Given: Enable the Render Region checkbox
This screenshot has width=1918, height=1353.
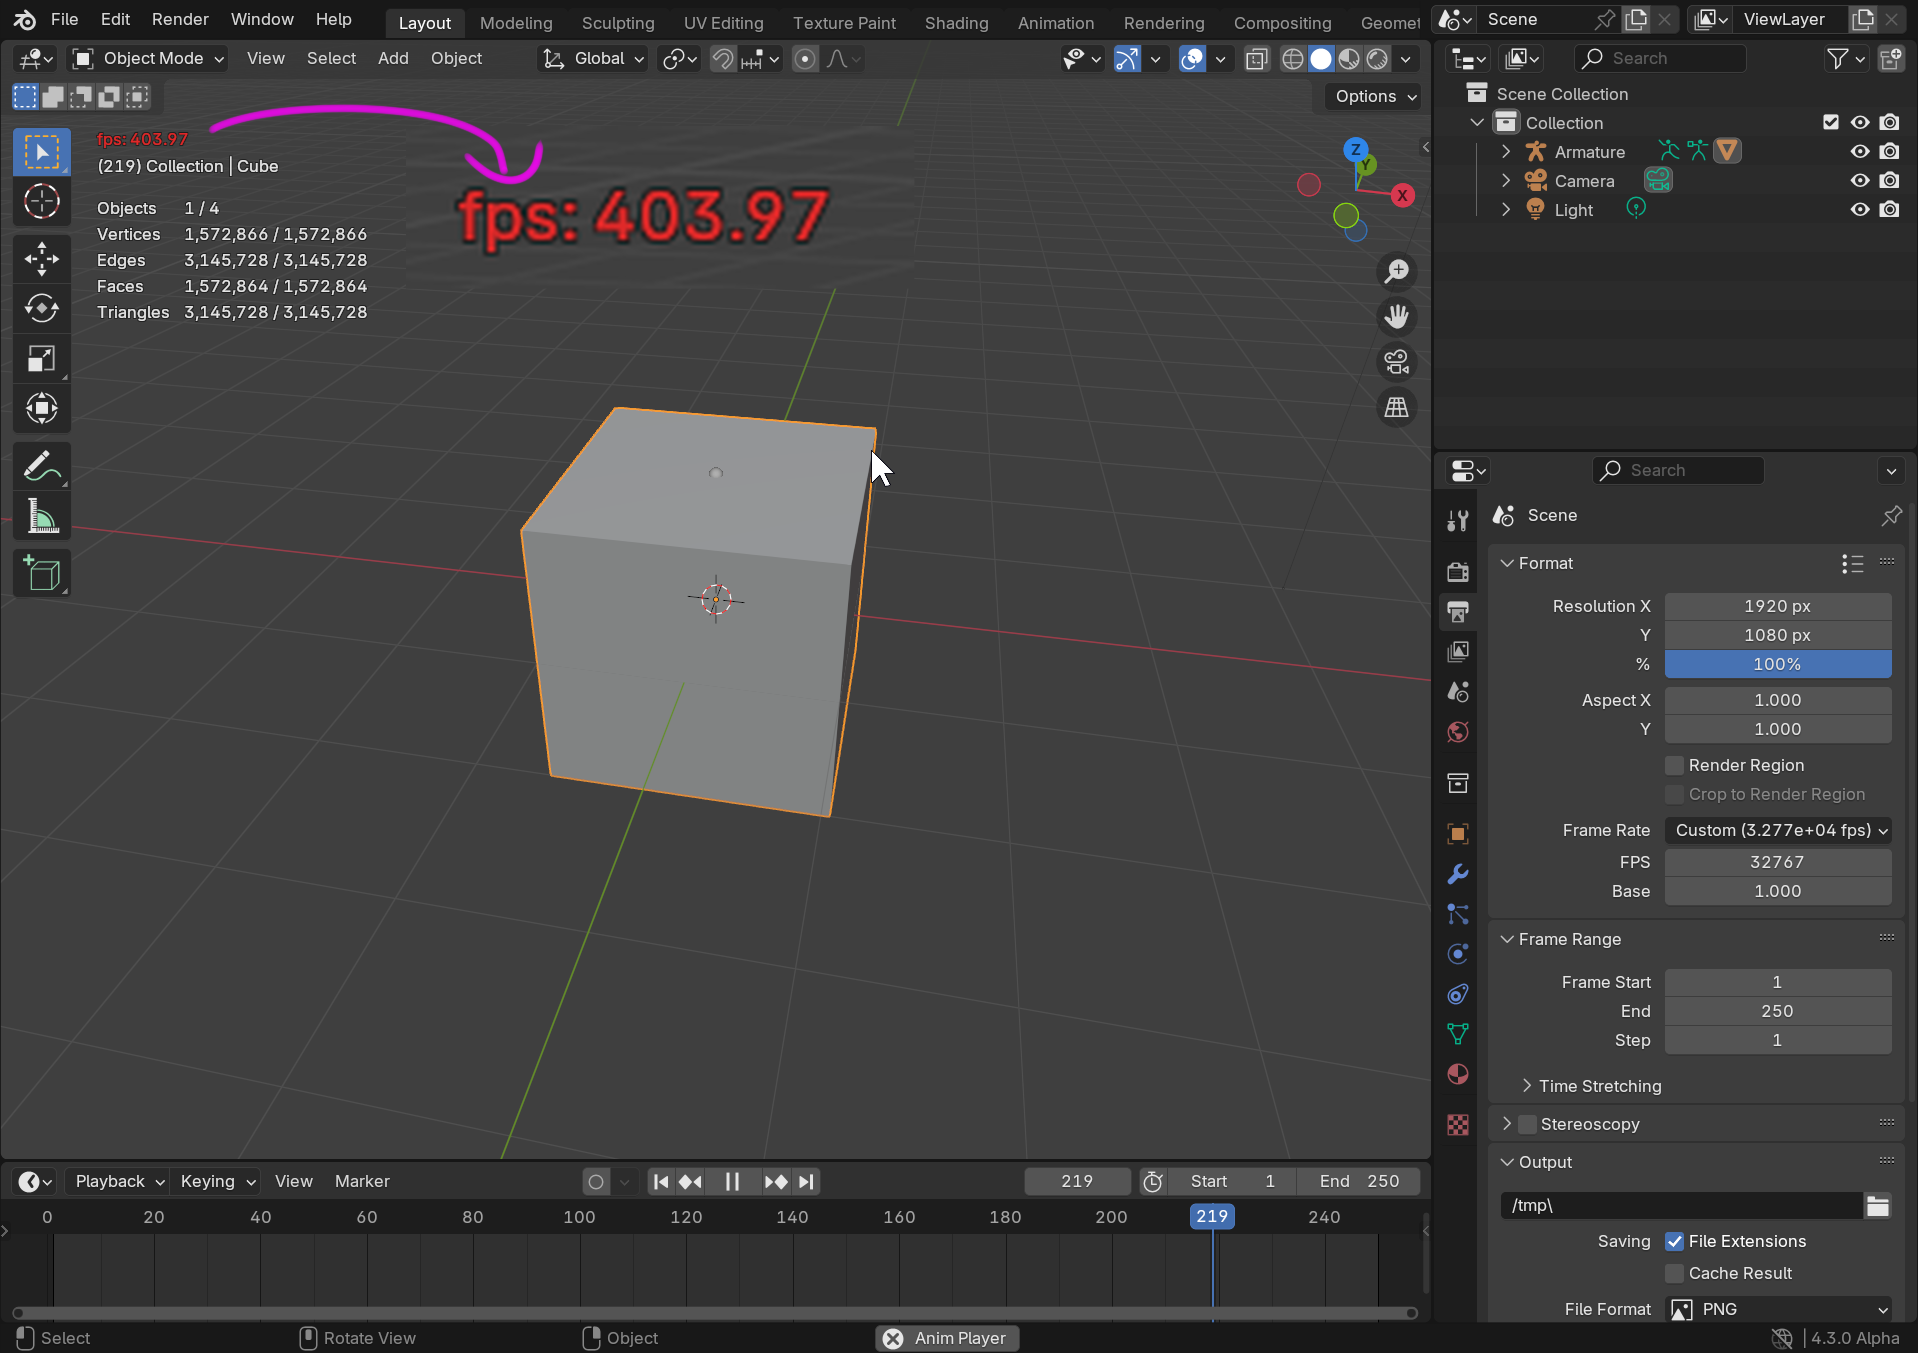Looking at the screenshot, I should [x=1674, y=765].
